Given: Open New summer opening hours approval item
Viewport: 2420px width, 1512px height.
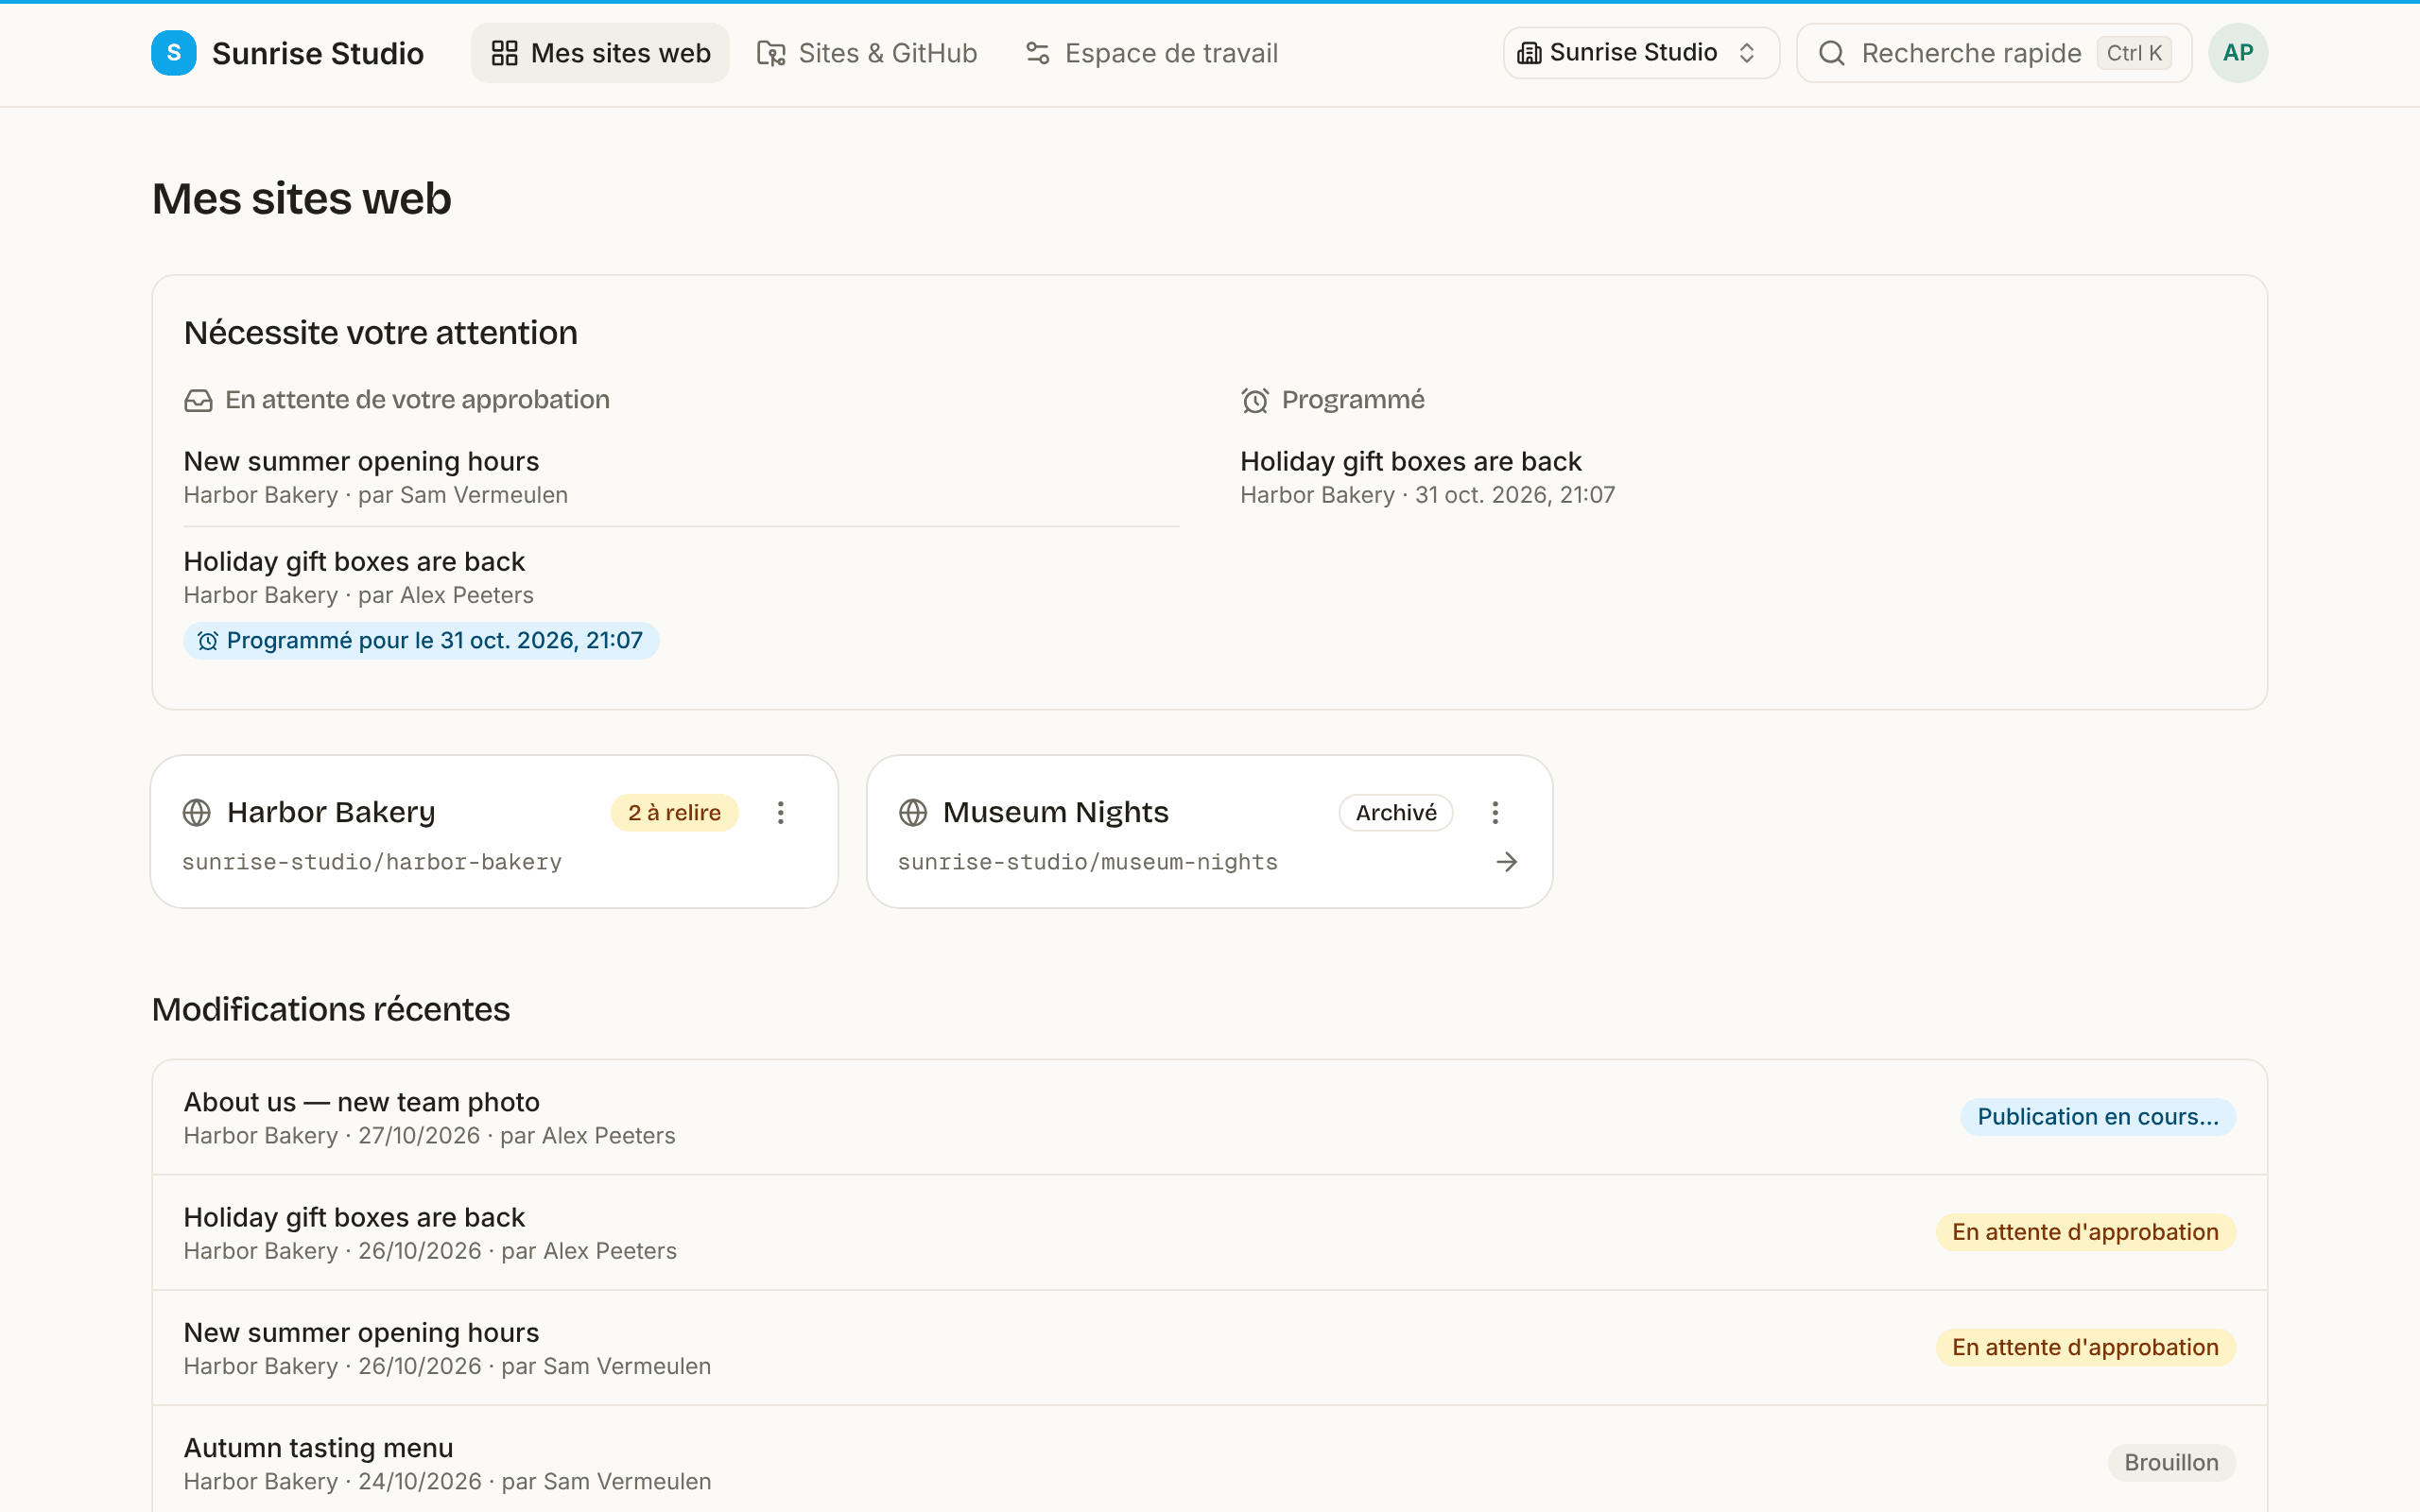Looking at the screenshot, I should click(x=681, y=477).
